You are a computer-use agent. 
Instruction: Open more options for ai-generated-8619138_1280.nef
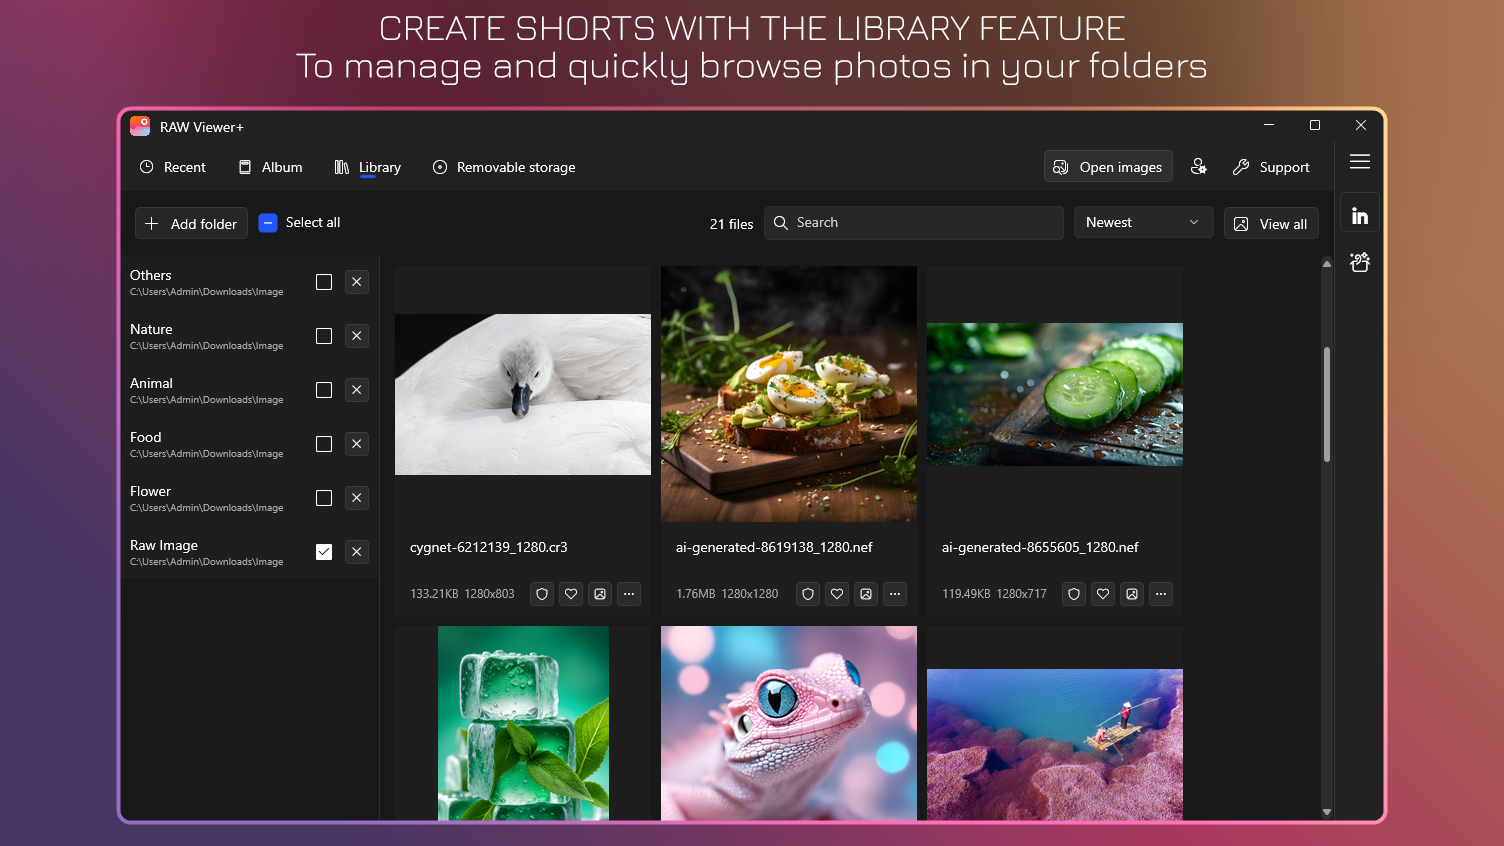click(x=895, y=594)
